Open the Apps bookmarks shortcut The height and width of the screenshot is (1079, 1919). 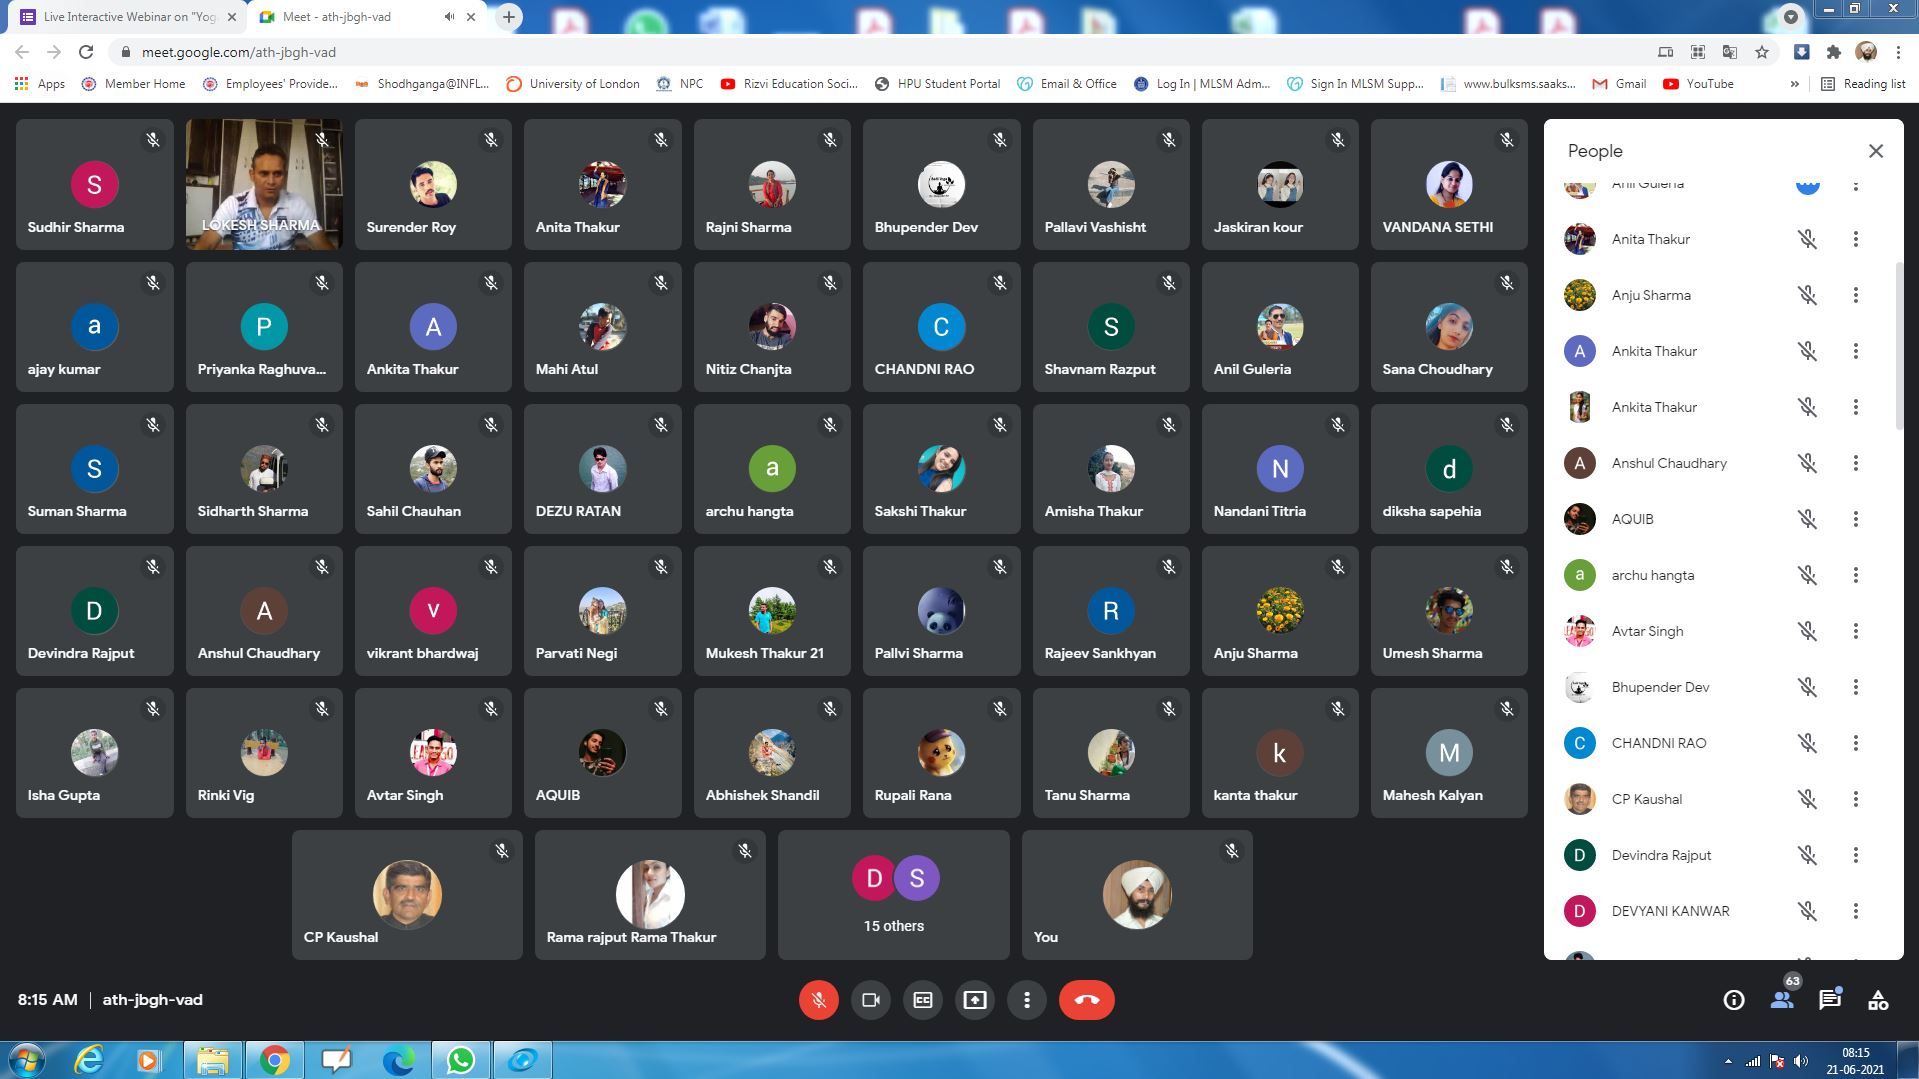pyautogui.click(x=40, y=84)
